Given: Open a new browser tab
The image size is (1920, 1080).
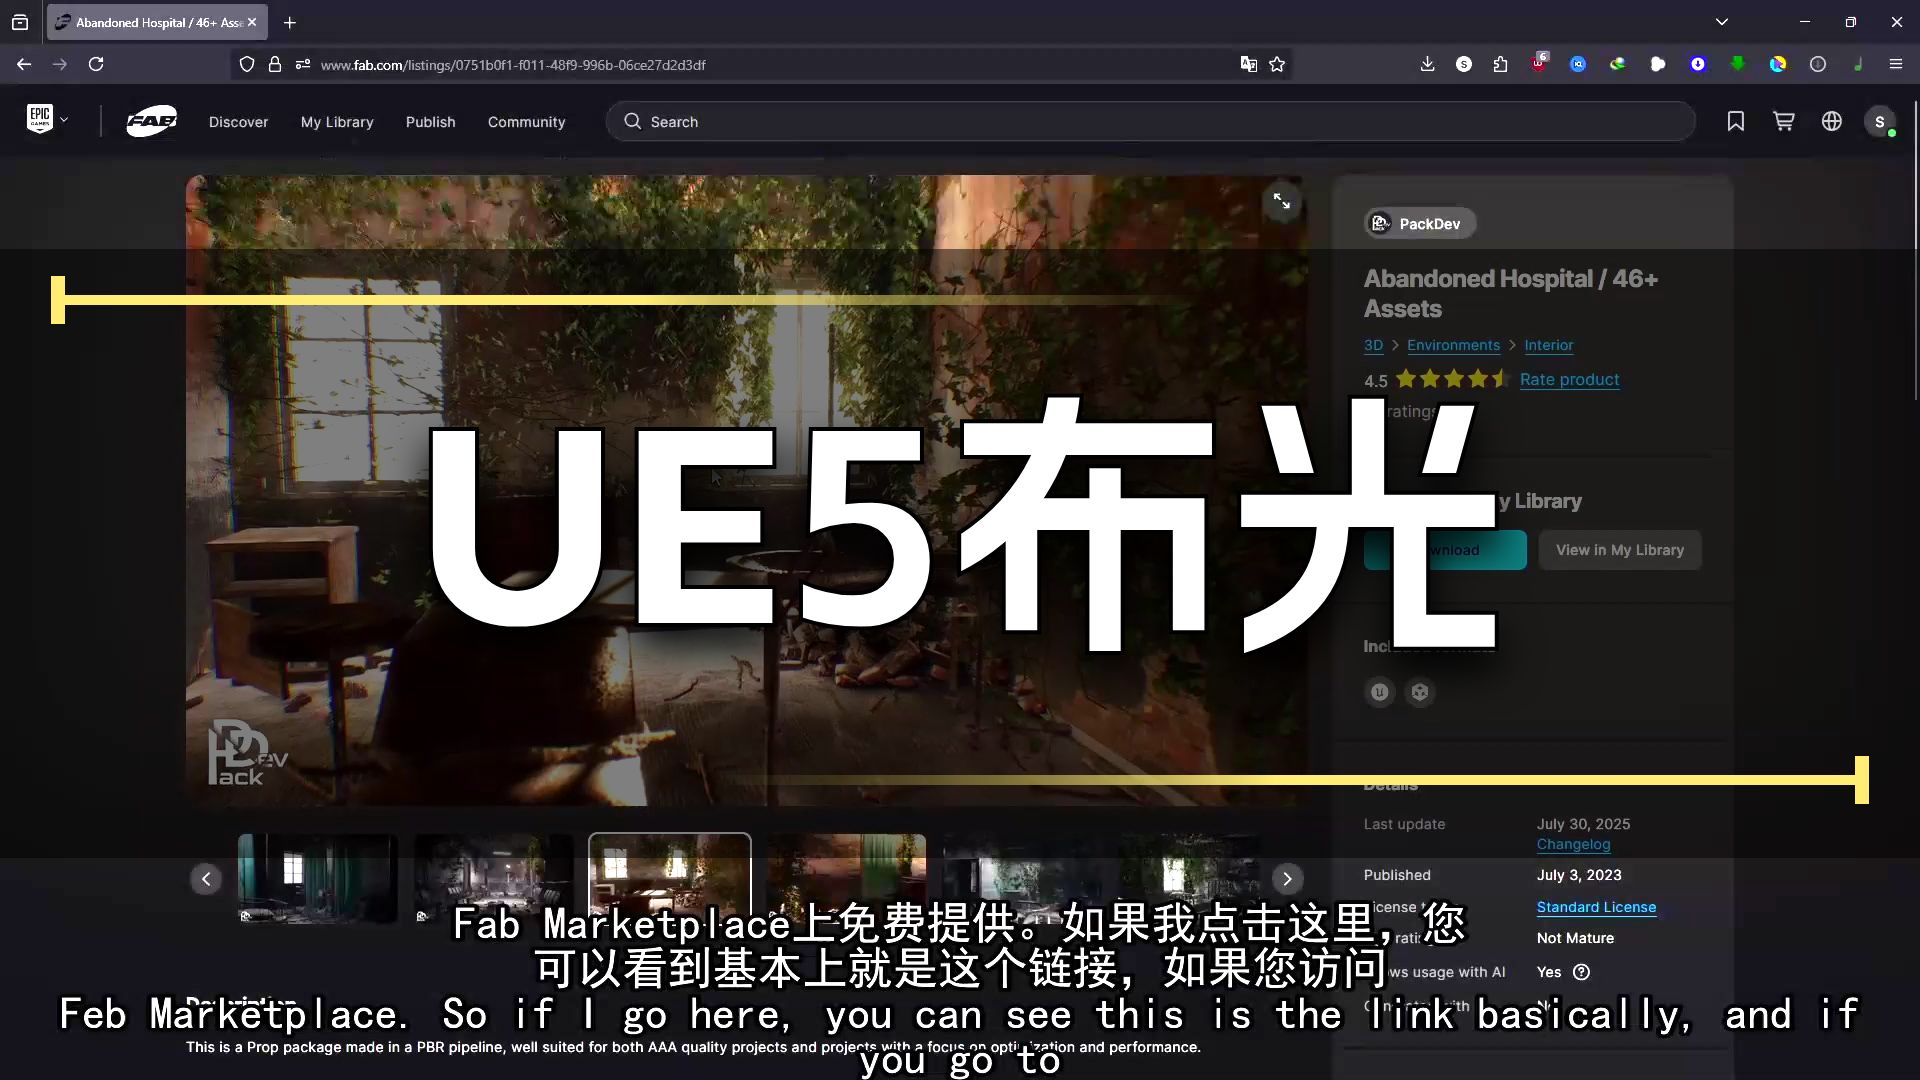Looking at the screenshot, I should coord(290,22).
